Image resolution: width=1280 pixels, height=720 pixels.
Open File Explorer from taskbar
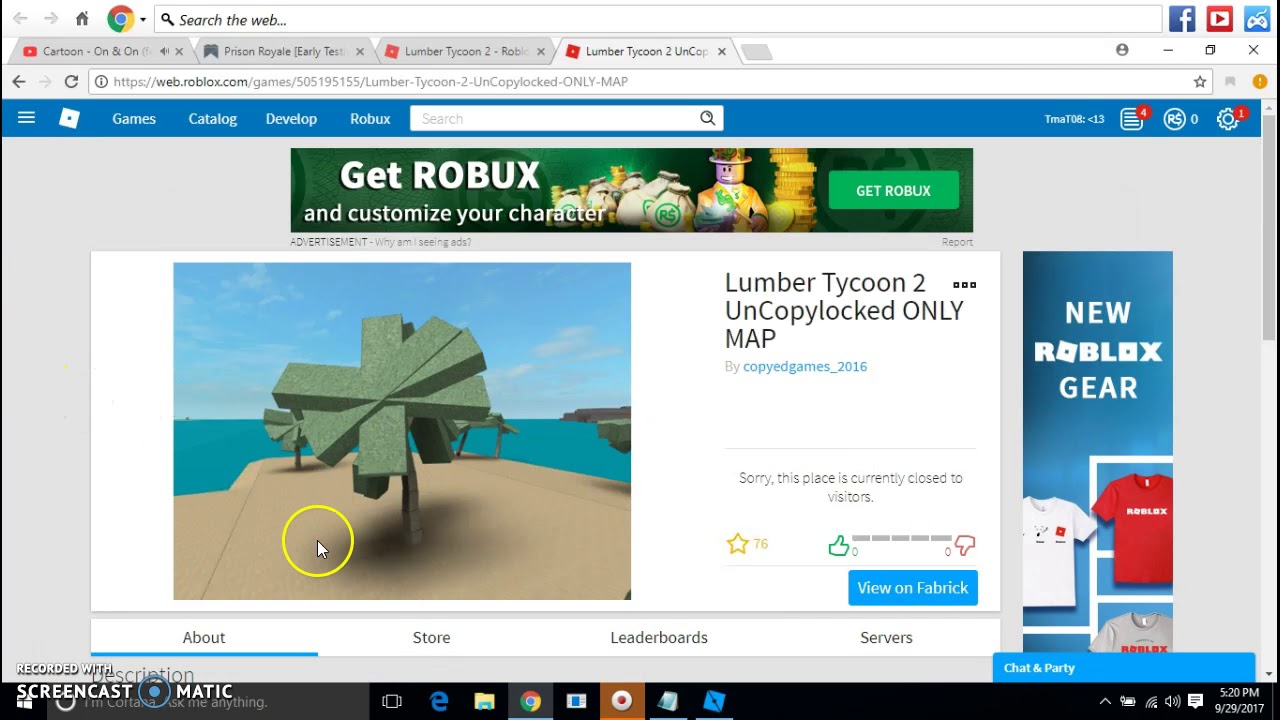point(484,702)
